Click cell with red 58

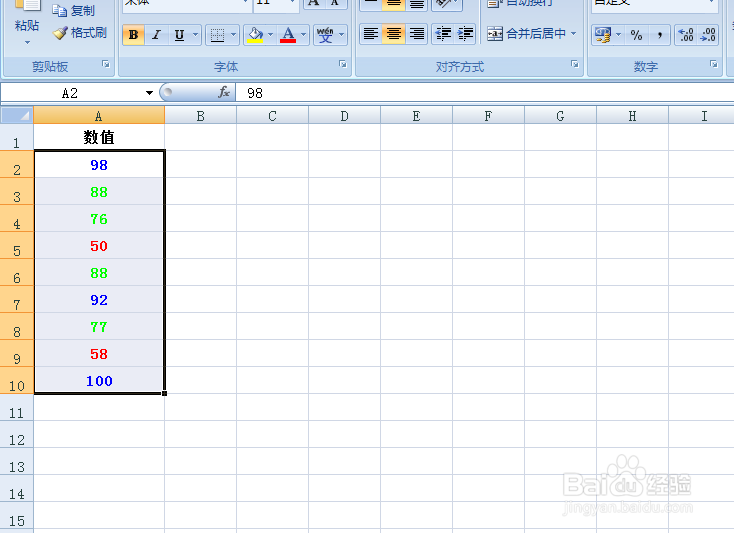99,354
